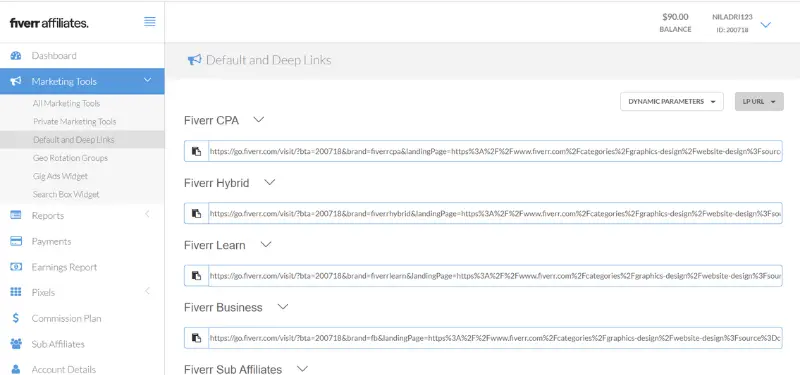Click the Fiverr Sub Affiliates heading
This screenshot has height=375, width=800.
click(x=233, y=369)
